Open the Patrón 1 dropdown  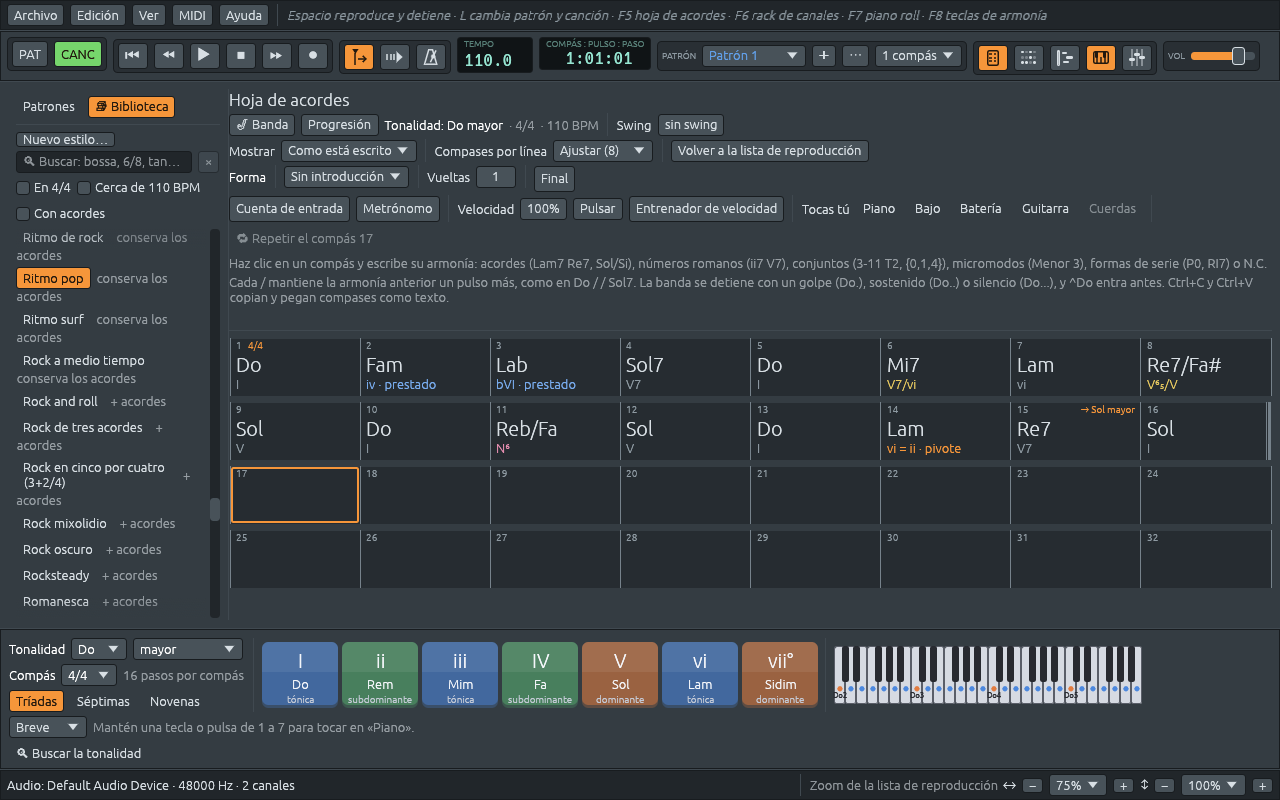[x=753, y=56]
